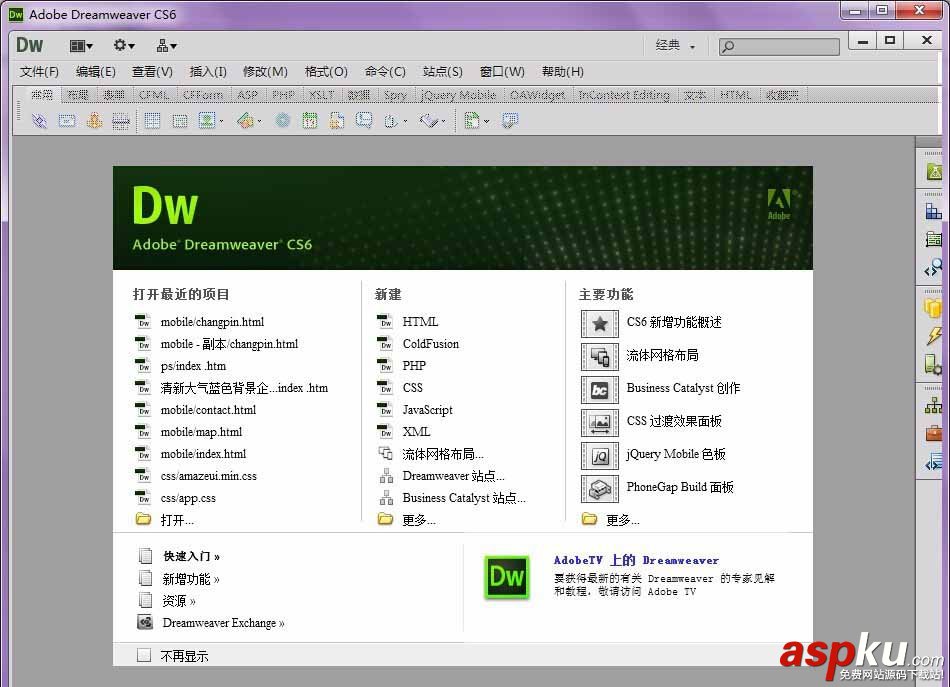Image resolution: width=950 pixels, height=687 pixels.
Task: Click the PhoneGap Build panel feature icon
Action: [600, 489]
